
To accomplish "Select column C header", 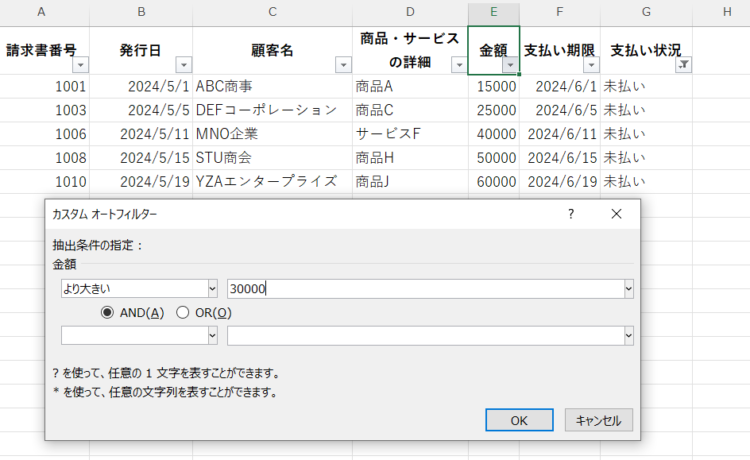I will click(x=273, y=12).
